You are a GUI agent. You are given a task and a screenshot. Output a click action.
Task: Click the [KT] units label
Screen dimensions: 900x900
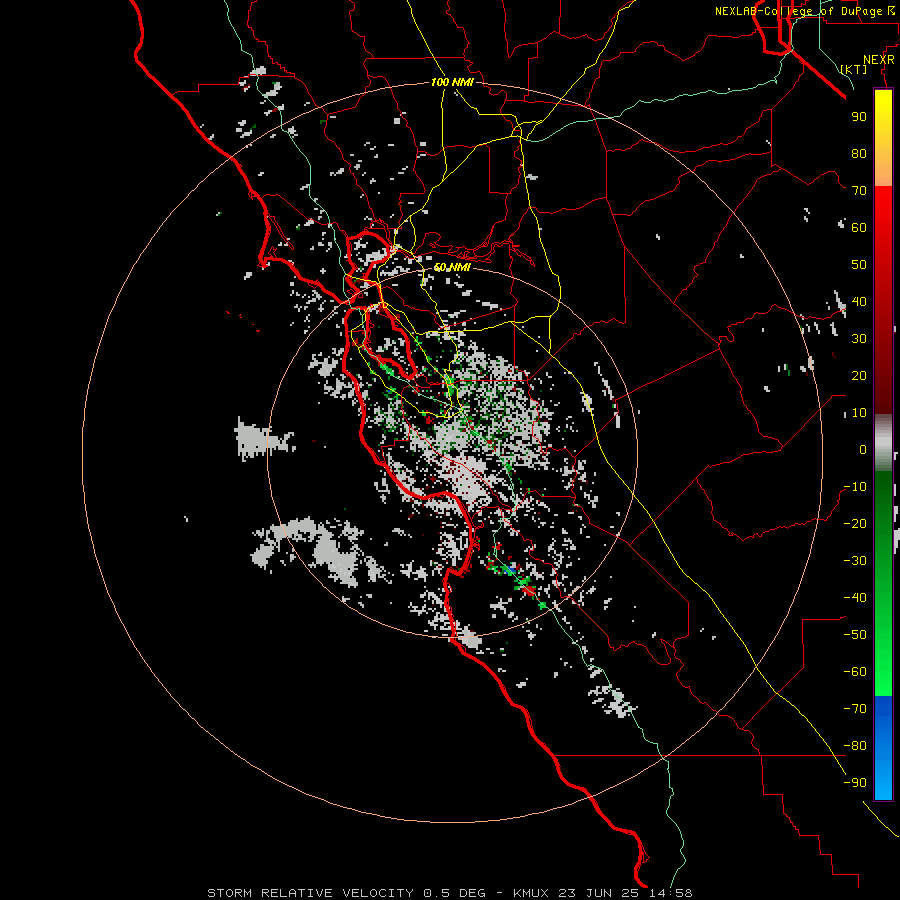(x=854, y=69)
